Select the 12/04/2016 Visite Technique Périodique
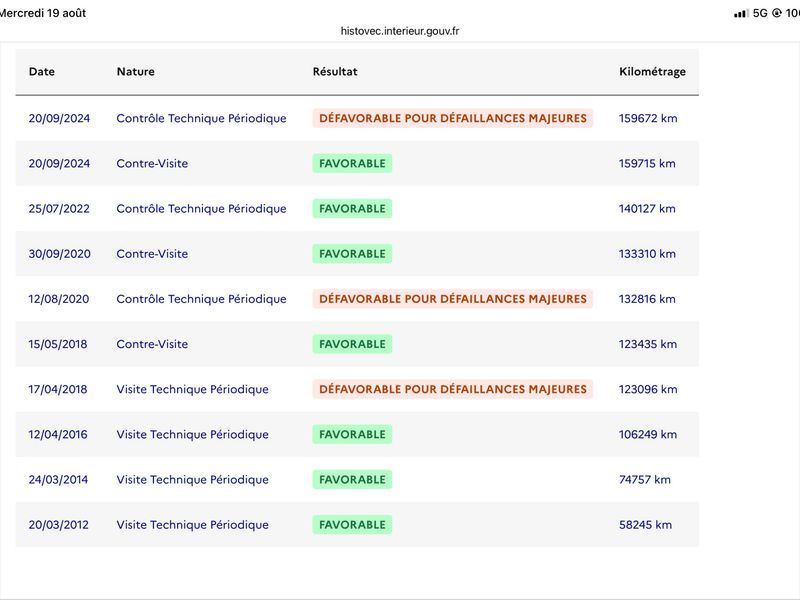Image resolution: width=800 pixels, height=600 pixels. coord(357,434)
